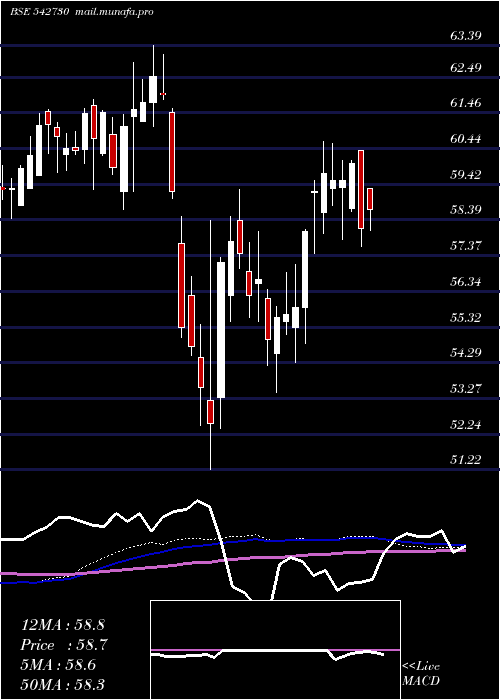Viewport: 500px width, 700px height.
Task: Click the 61.46 price axis label
Action: 466,103
